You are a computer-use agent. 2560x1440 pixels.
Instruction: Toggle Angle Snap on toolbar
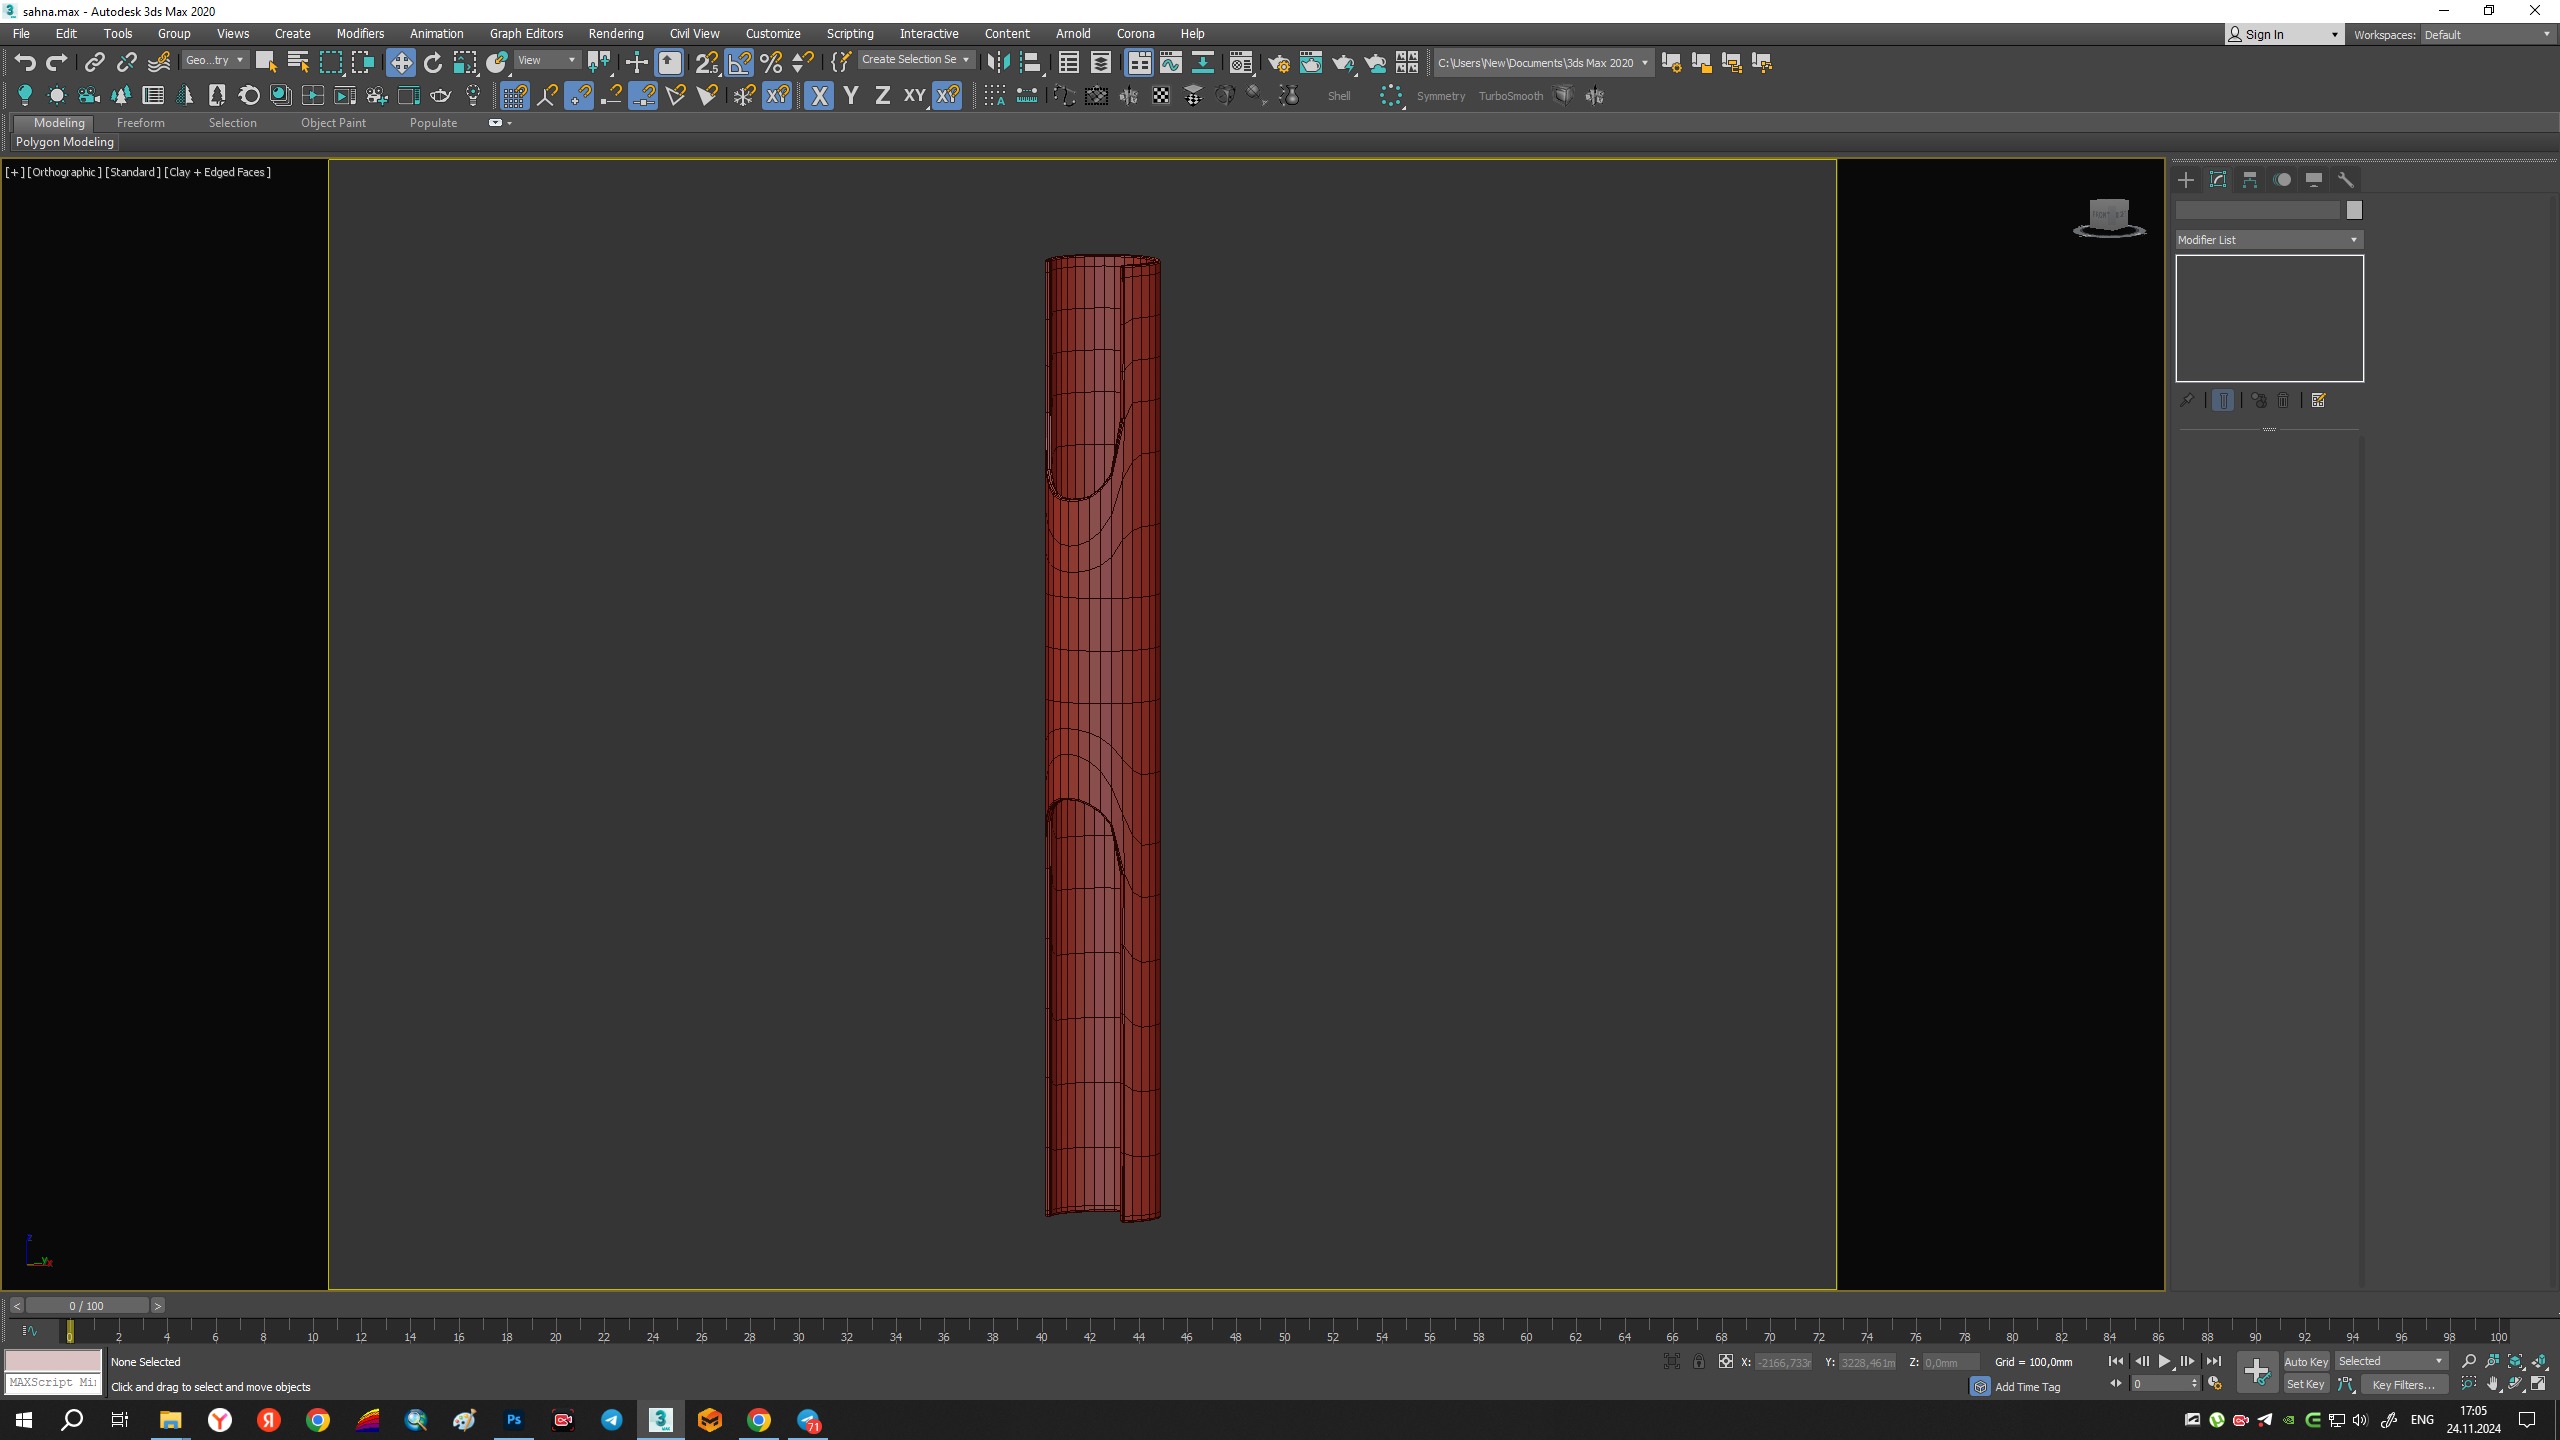pos(739,63)
